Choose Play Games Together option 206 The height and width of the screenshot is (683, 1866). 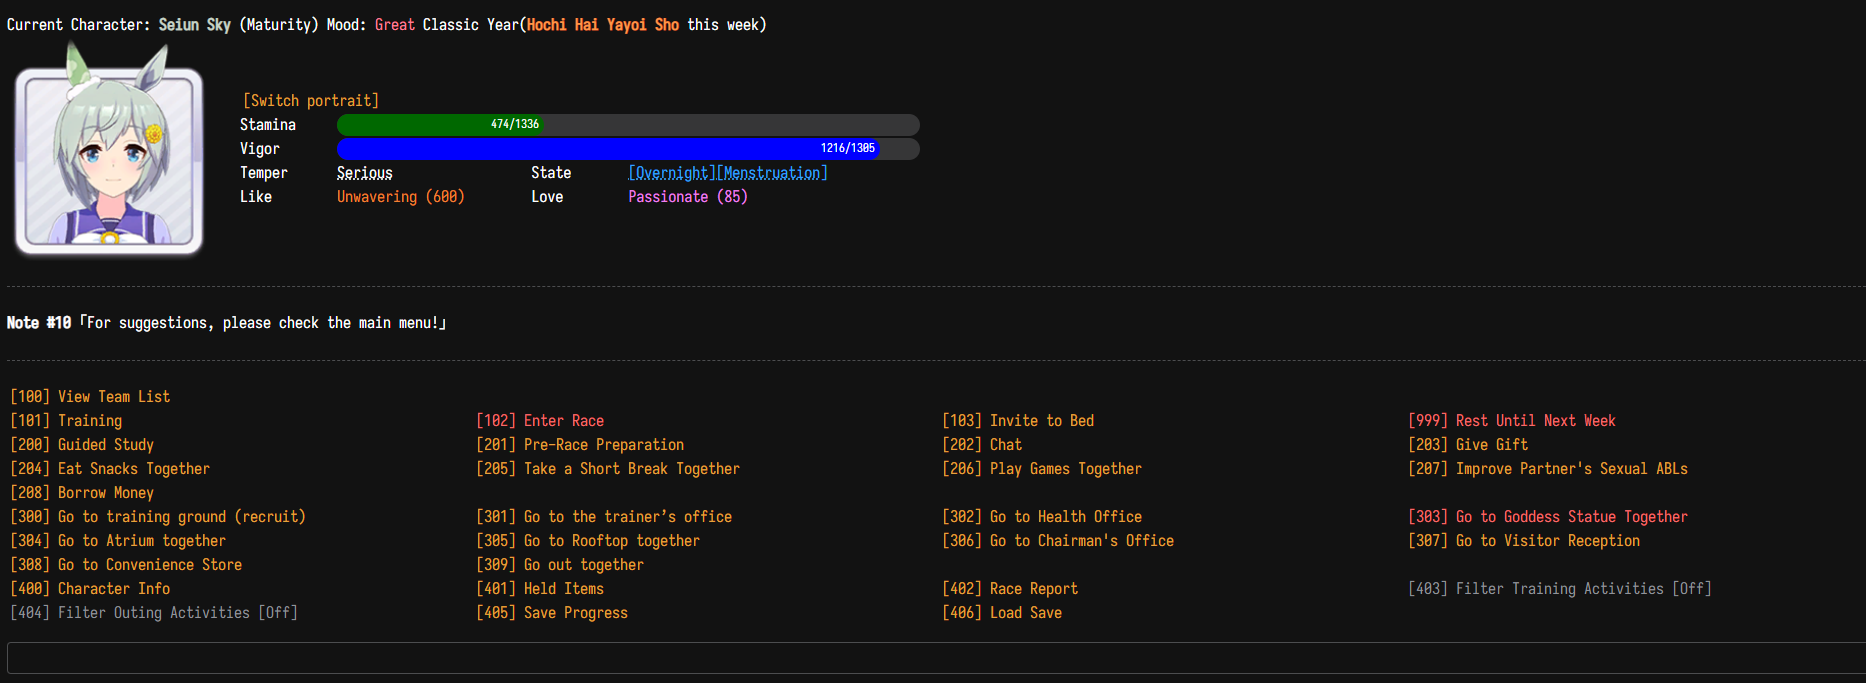pyautogui.click(x=1042, y=469)
